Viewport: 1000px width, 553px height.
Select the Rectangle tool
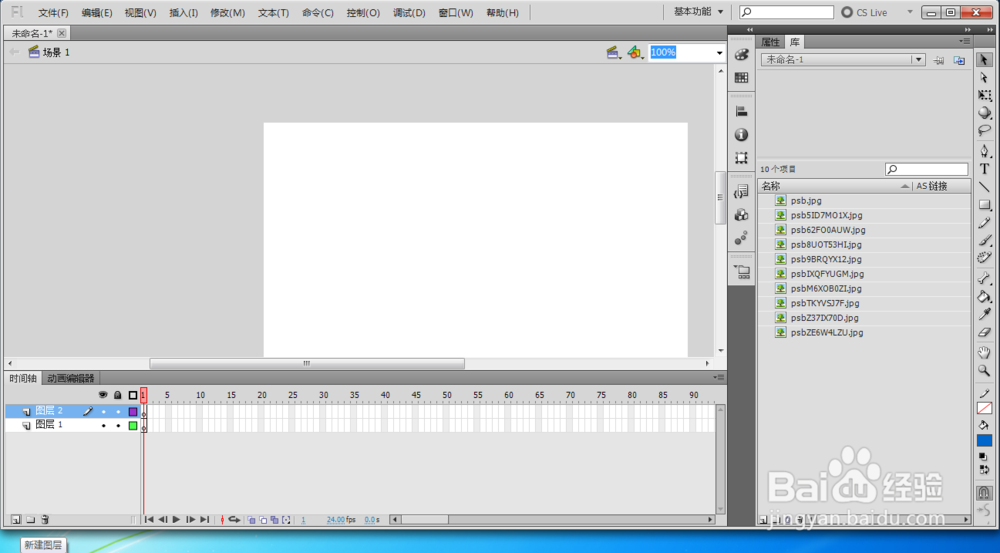984,205
